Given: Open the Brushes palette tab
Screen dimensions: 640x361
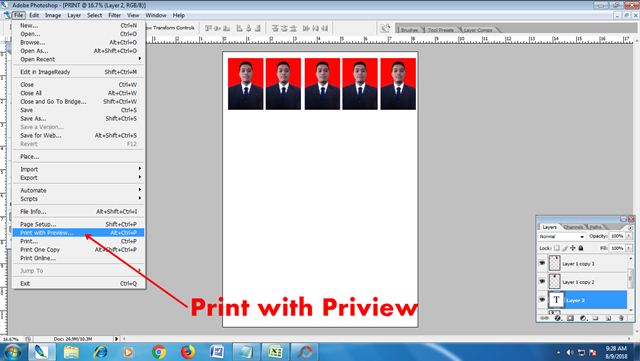Looking at the screenshot, I should point(409,30).
